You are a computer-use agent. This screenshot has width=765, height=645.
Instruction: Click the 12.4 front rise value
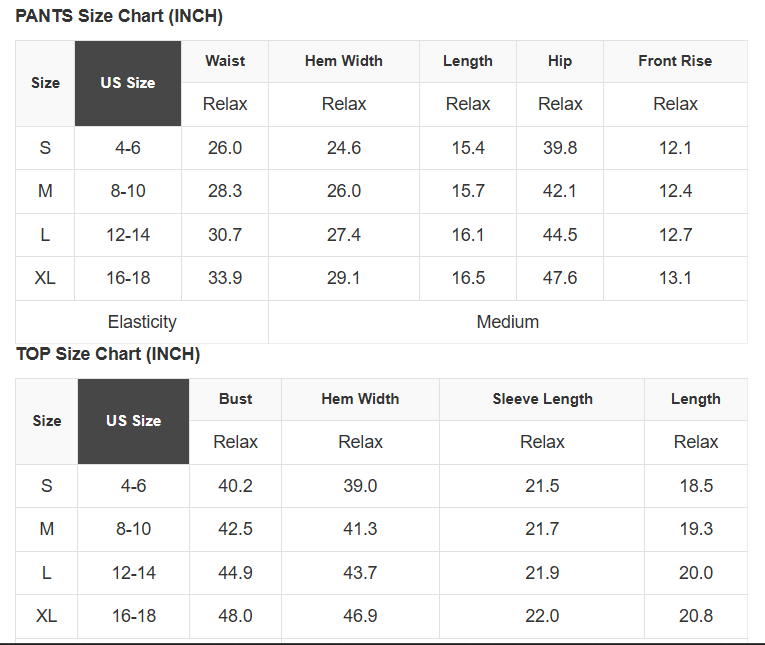[675, 191]
